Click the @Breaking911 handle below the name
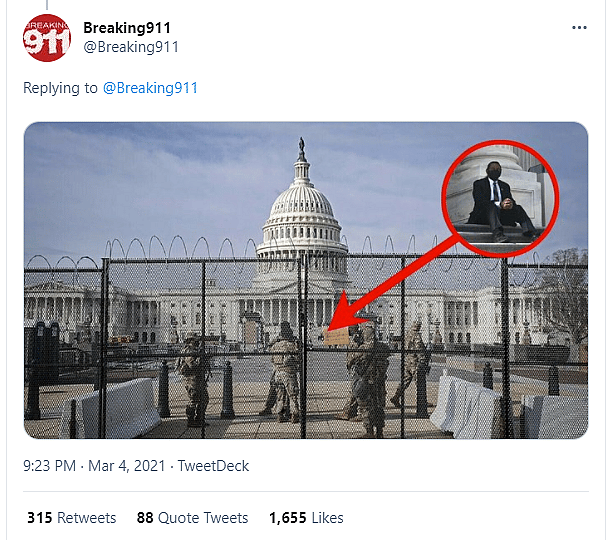614x540 pixels. 130,47
